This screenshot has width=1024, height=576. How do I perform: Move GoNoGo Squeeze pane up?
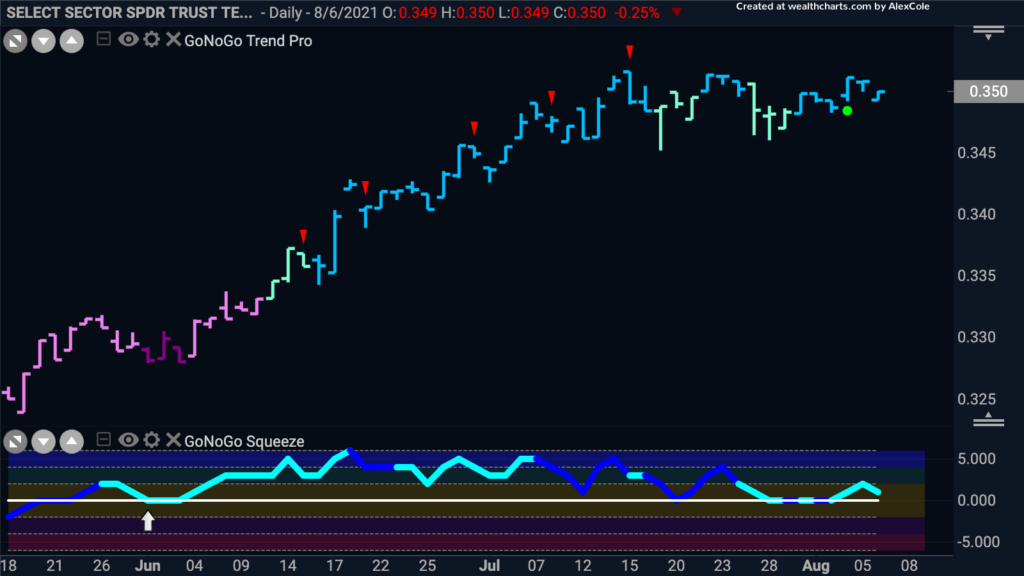coord(72,441)
